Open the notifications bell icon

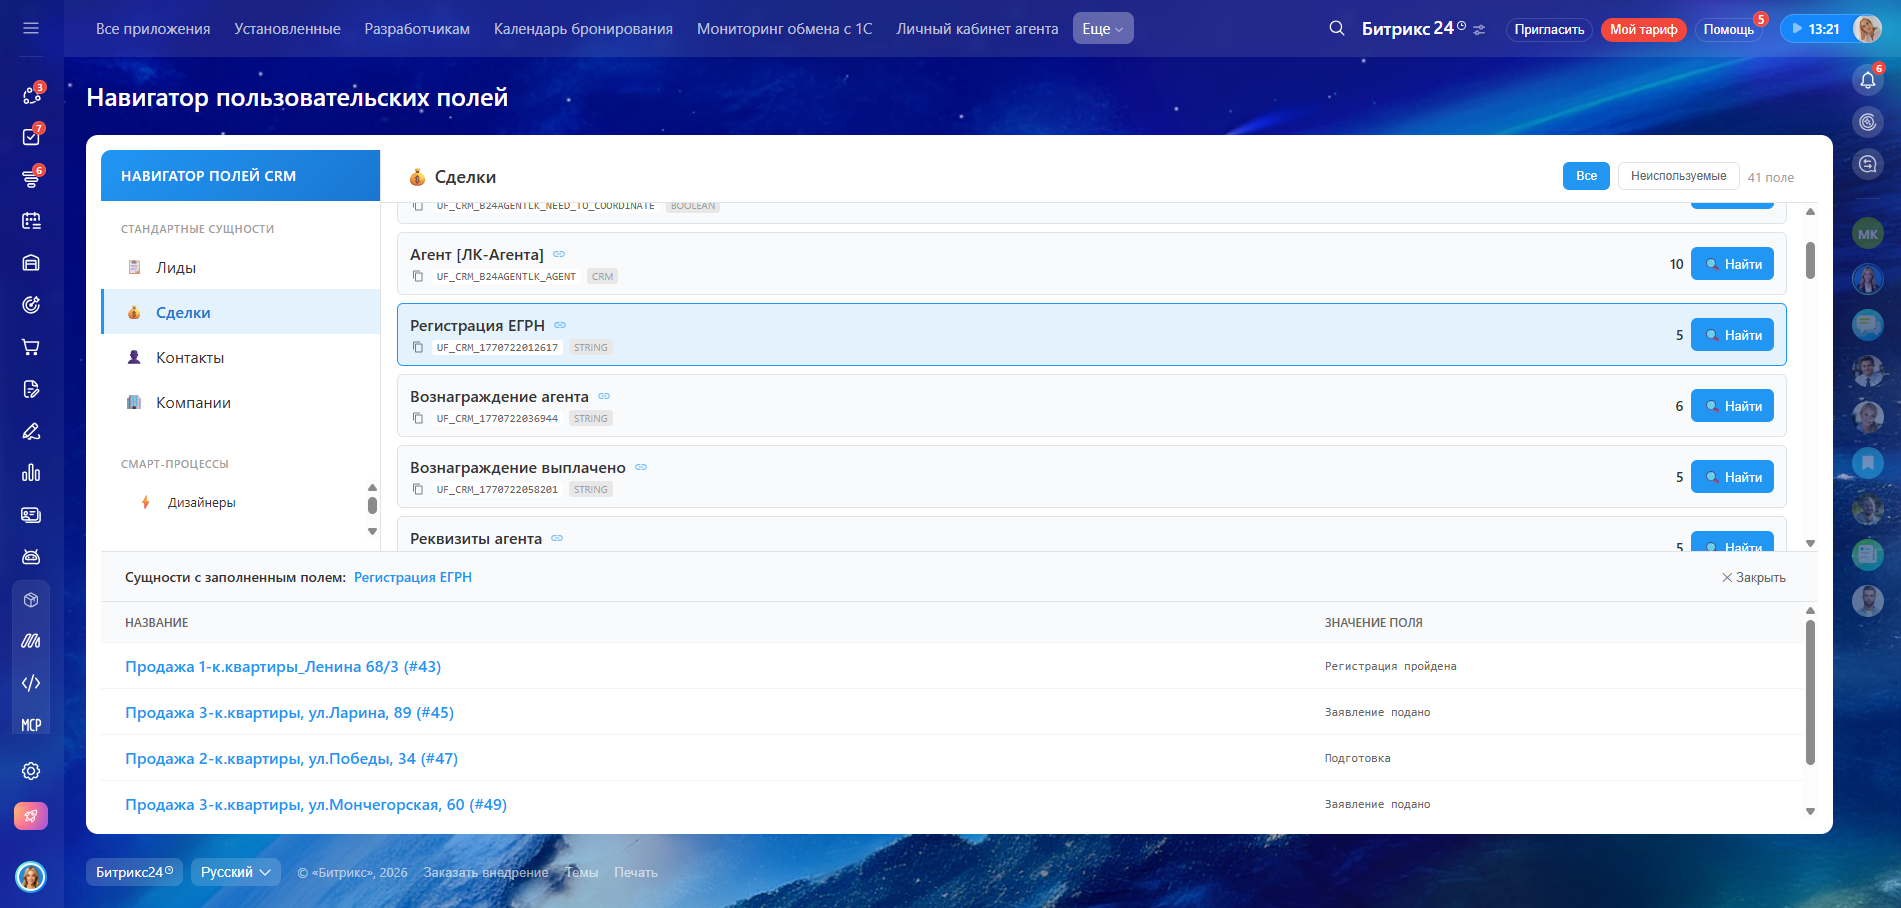[1867, 80]
